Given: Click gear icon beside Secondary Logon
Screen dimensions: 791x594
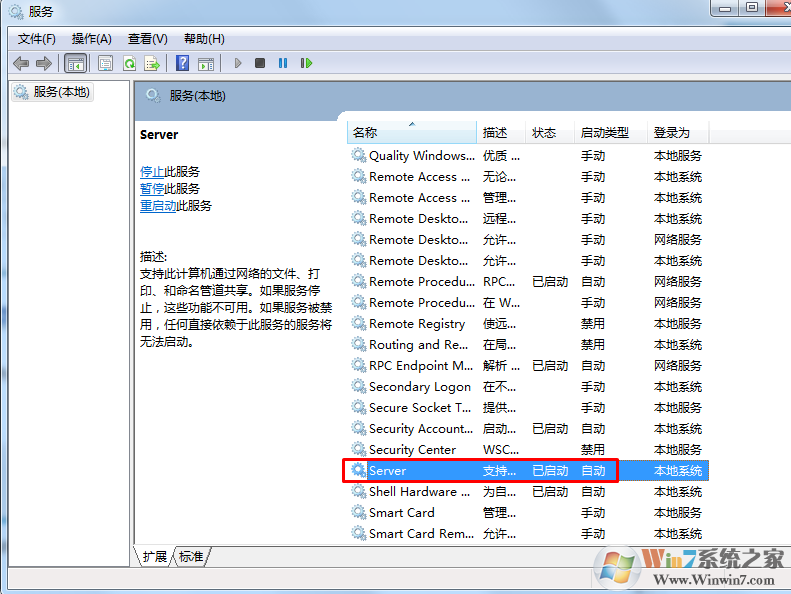Looking at the screenshot, I should (x=359, y=386).
